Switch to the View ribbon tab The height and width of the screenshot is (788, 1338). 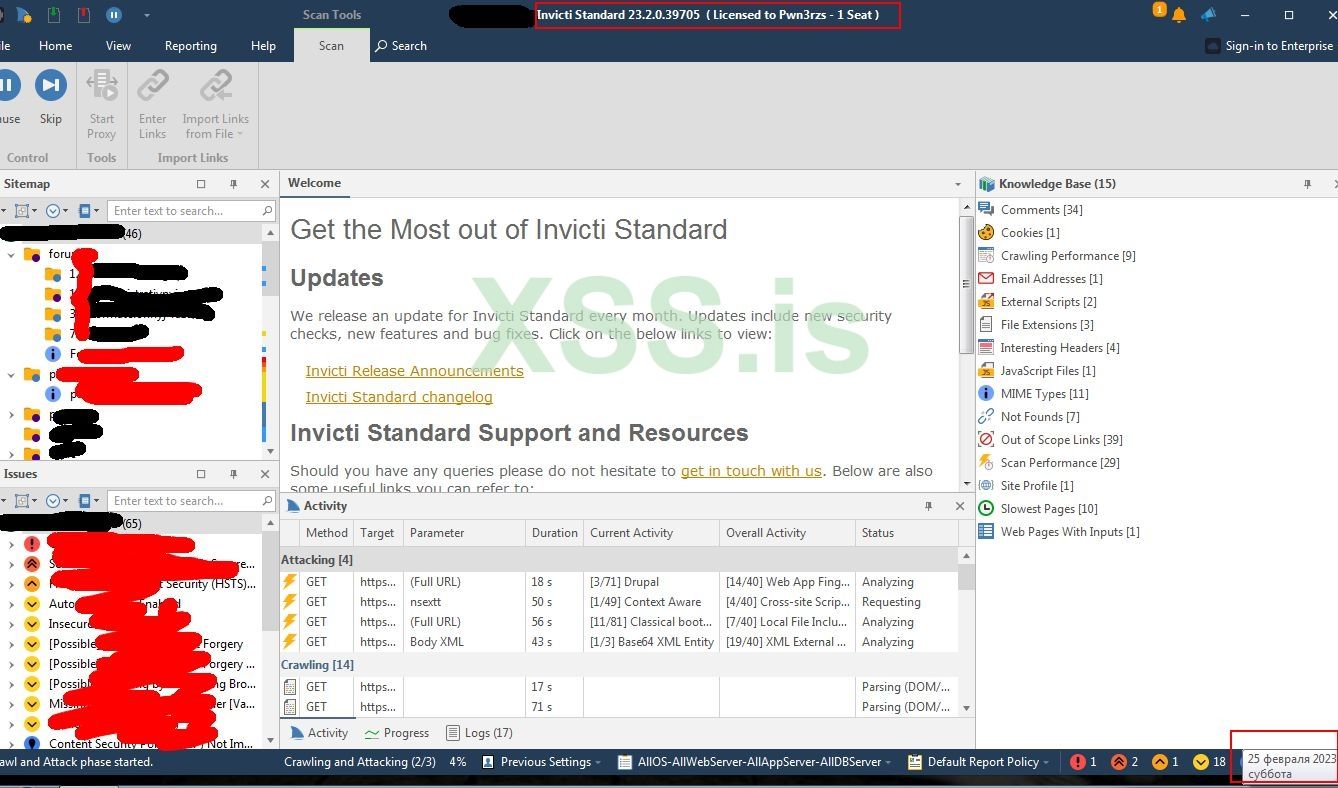[118, 46]
